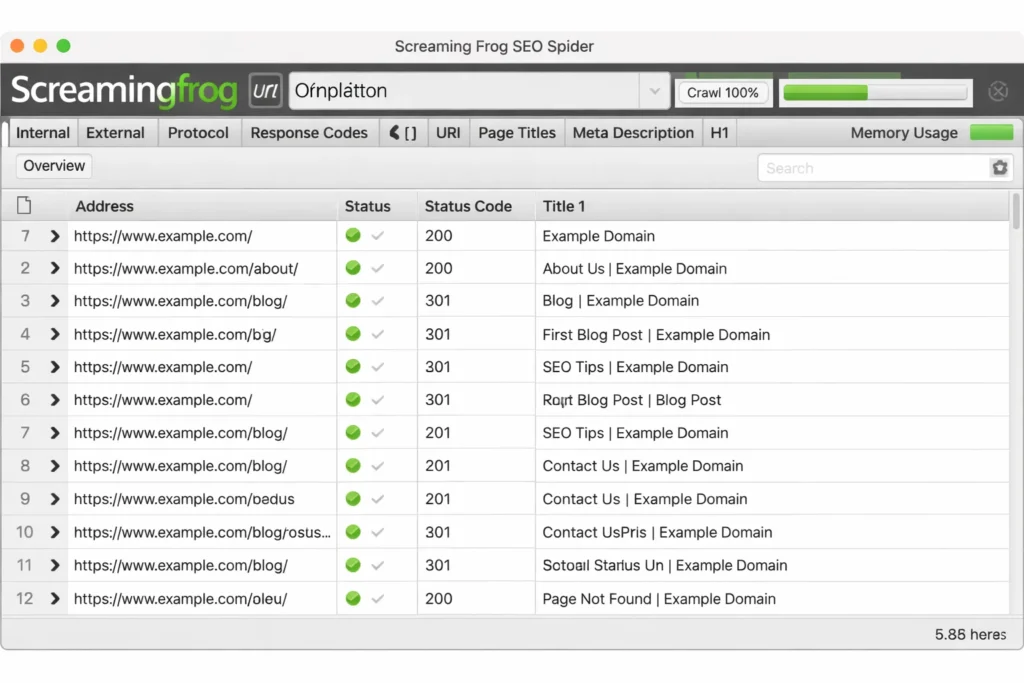
Task: Open the Page Titles tab
Action: coord(516,132)
